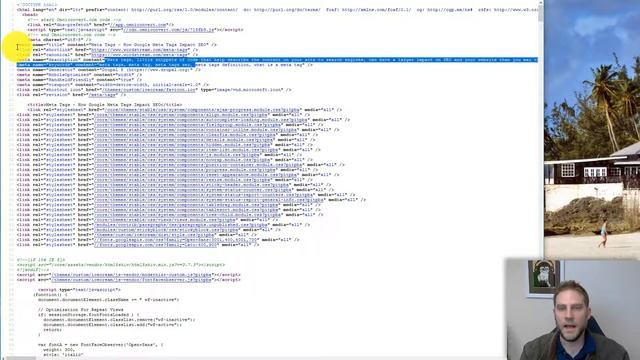Image resolution: width=640 pixels, height=360 pixels.
Task: Open the details.module.css stylesheet link
Action: [x=184, y=140]
